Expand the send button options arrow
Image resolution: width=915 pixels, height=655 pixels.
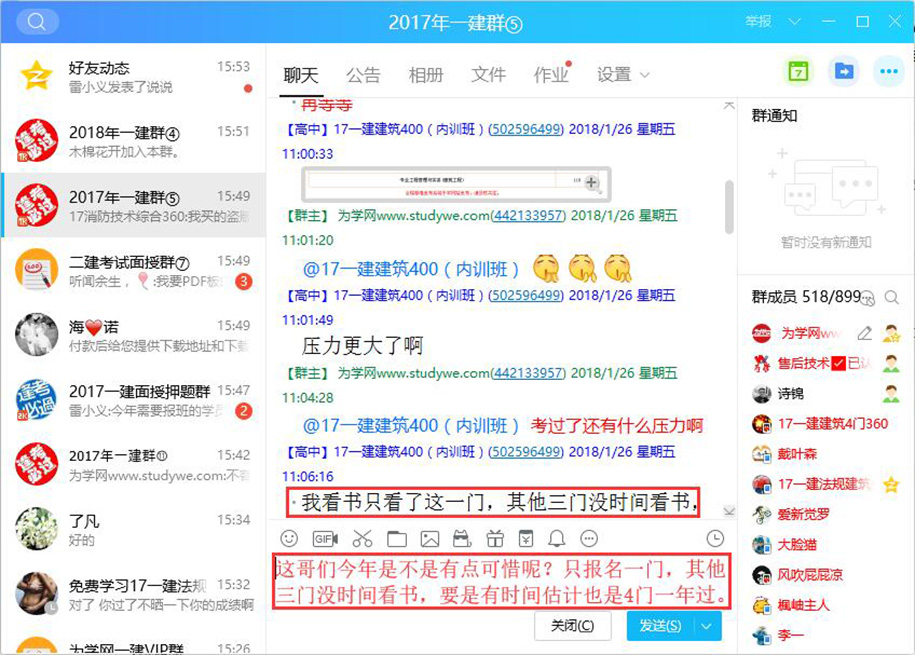(708, 626)
